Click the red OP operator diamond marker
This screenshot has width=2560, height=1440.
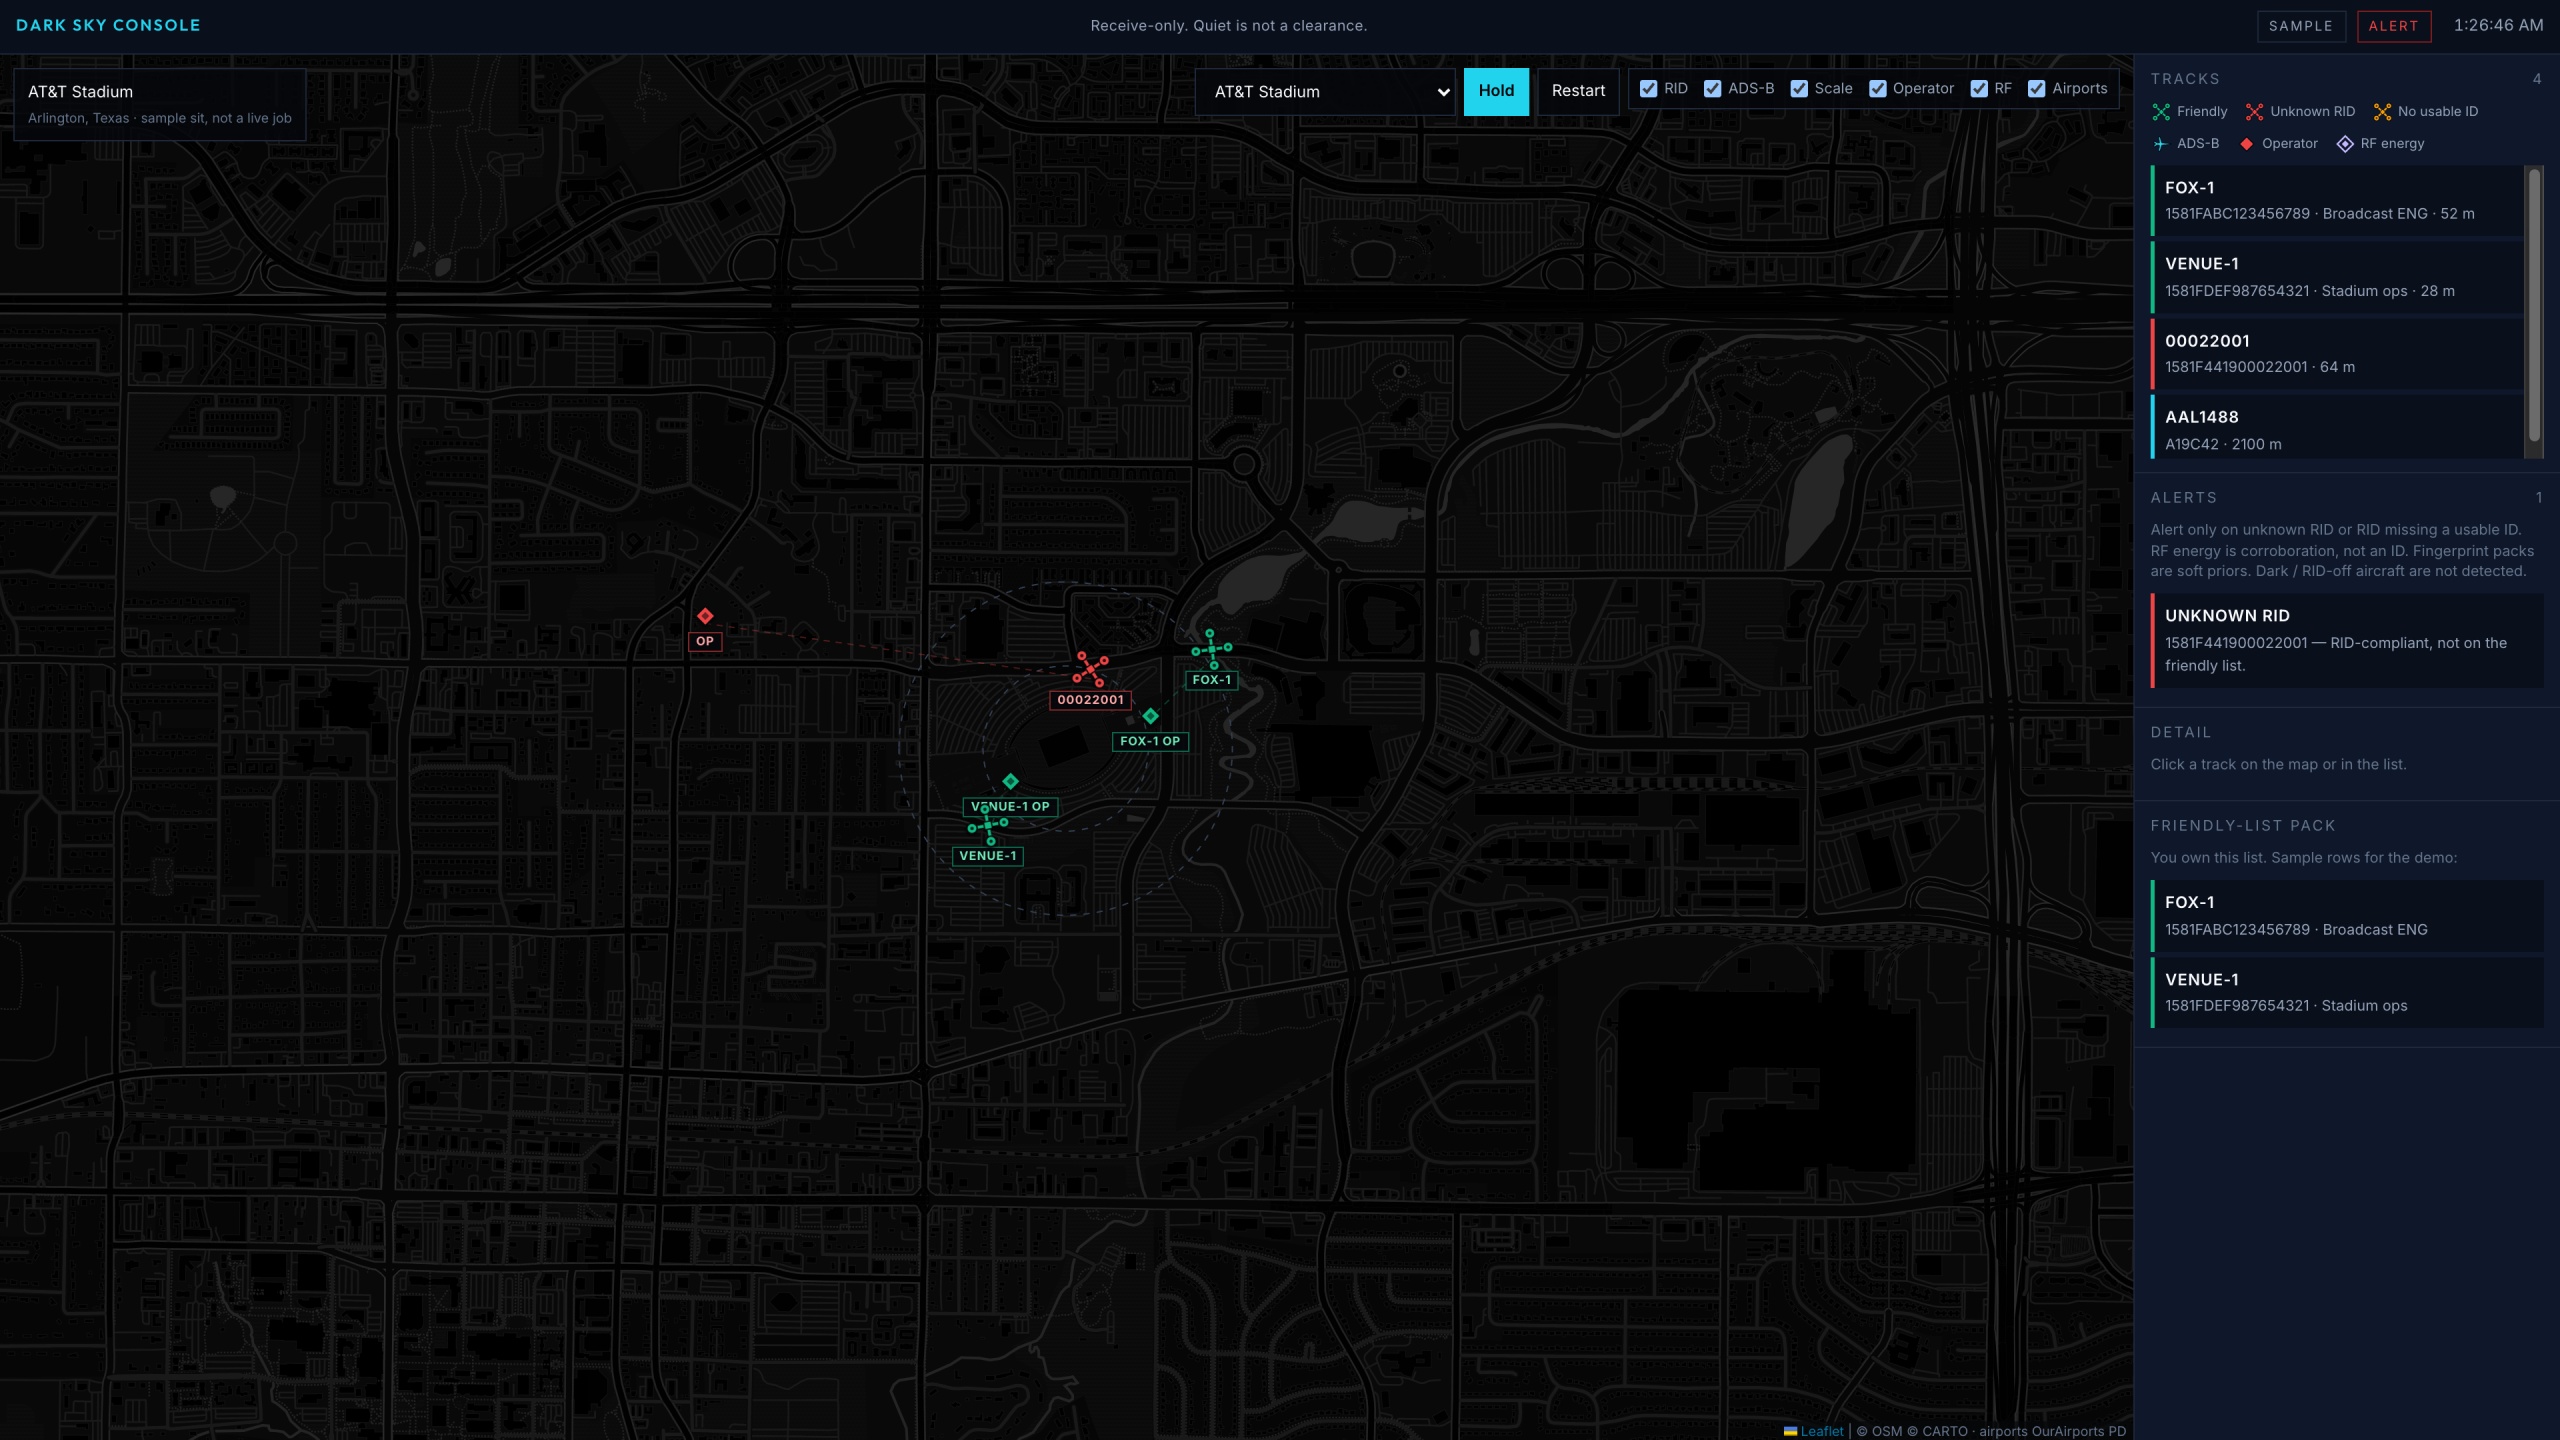pyautogui.click(x=705, y=616)
